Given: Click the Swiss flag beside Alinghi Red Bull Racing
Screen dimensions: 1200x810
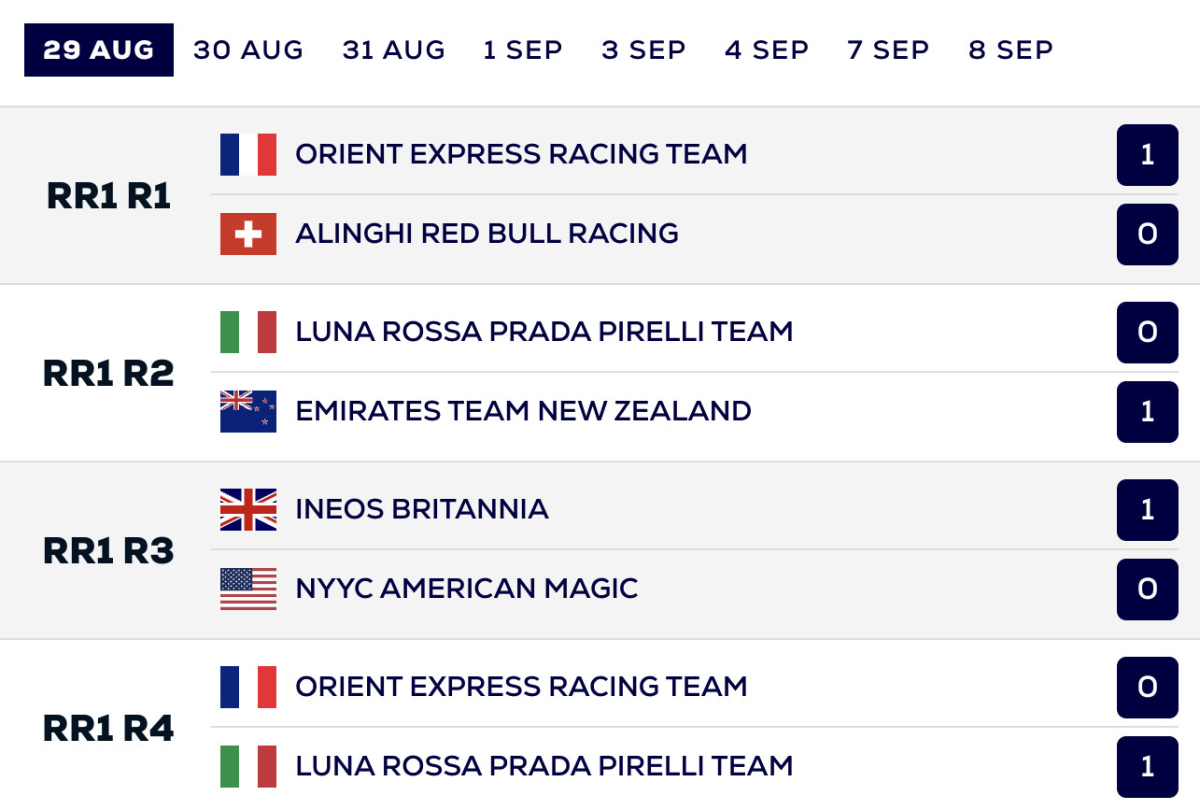Looking at the screenshot, I should pyautogui.click(x=248, y=234).
